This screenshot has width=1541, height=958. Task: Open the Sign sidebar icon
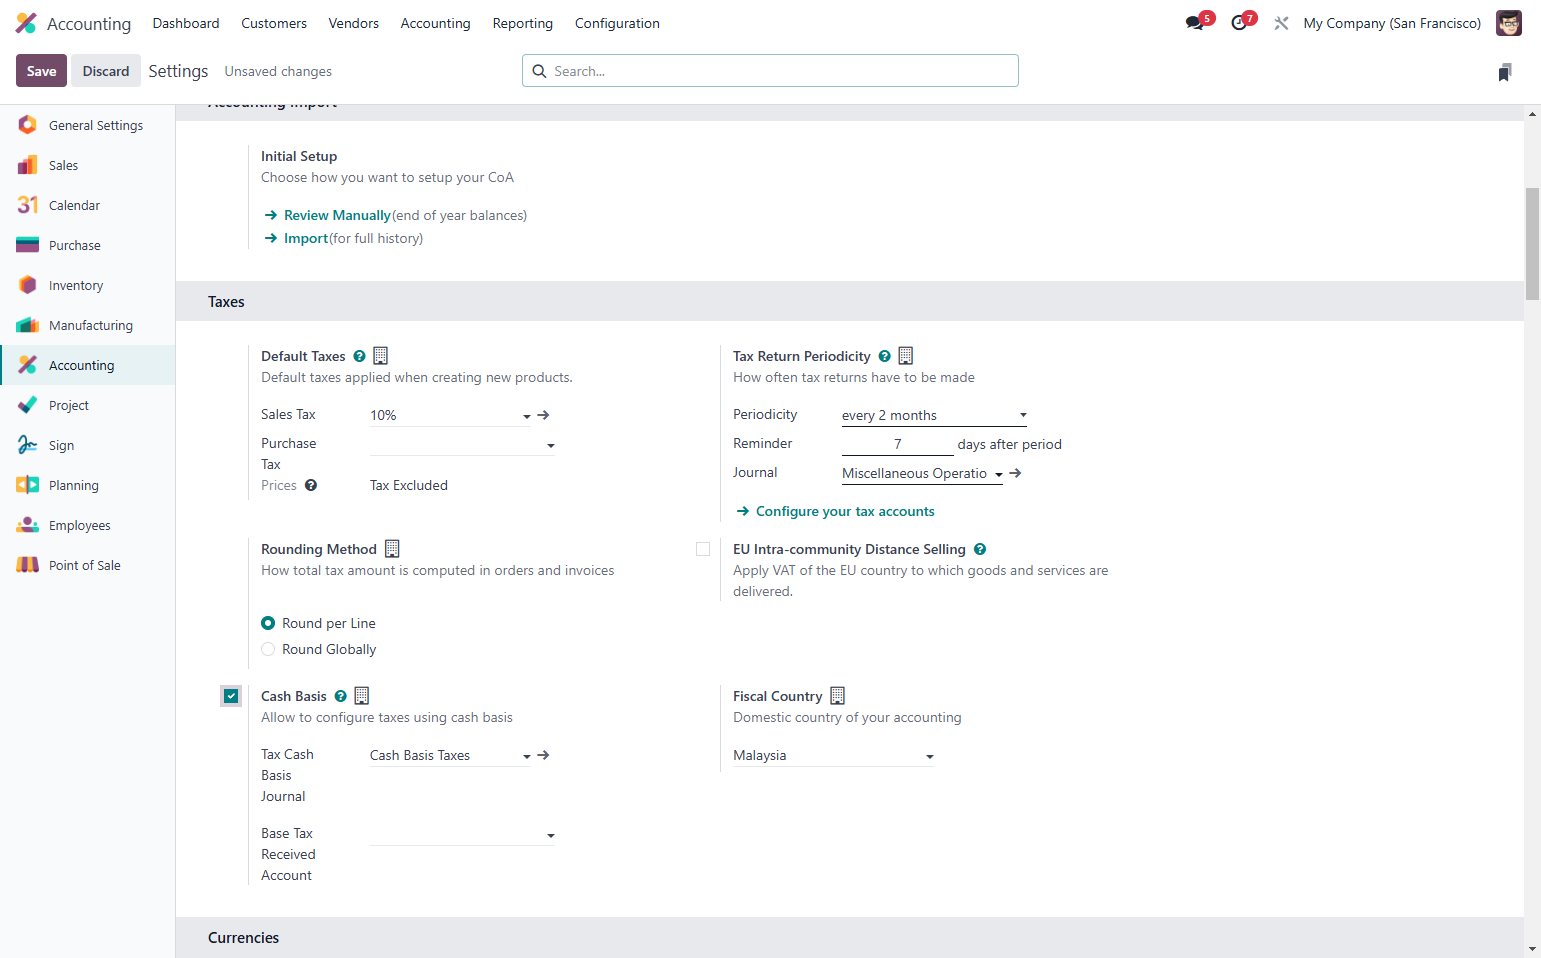pyautogui.click(x=28, y=445)
